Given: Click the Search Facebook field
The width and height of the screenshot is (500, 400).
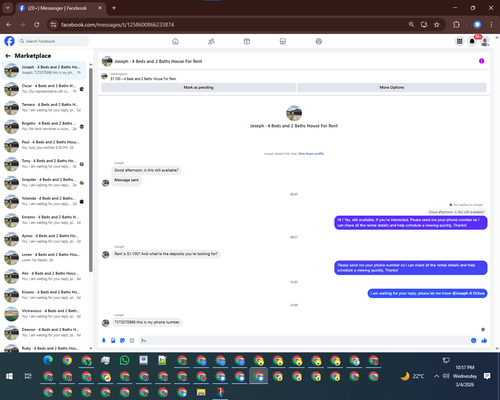Looking at the screenshot, I should click(53, 41).
